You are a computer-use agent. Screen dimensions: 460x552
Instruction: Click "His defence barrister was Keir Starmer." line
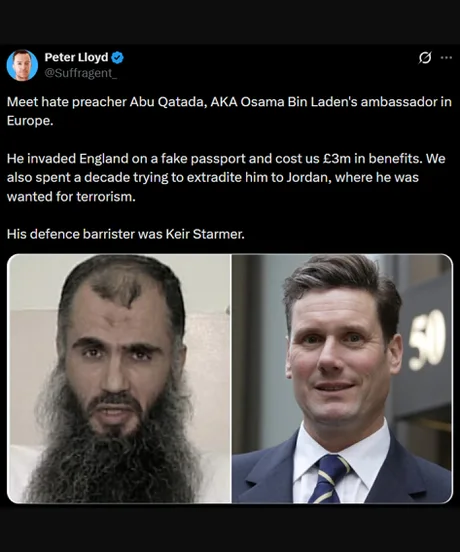pyautogui.click(x=126, y=234)
